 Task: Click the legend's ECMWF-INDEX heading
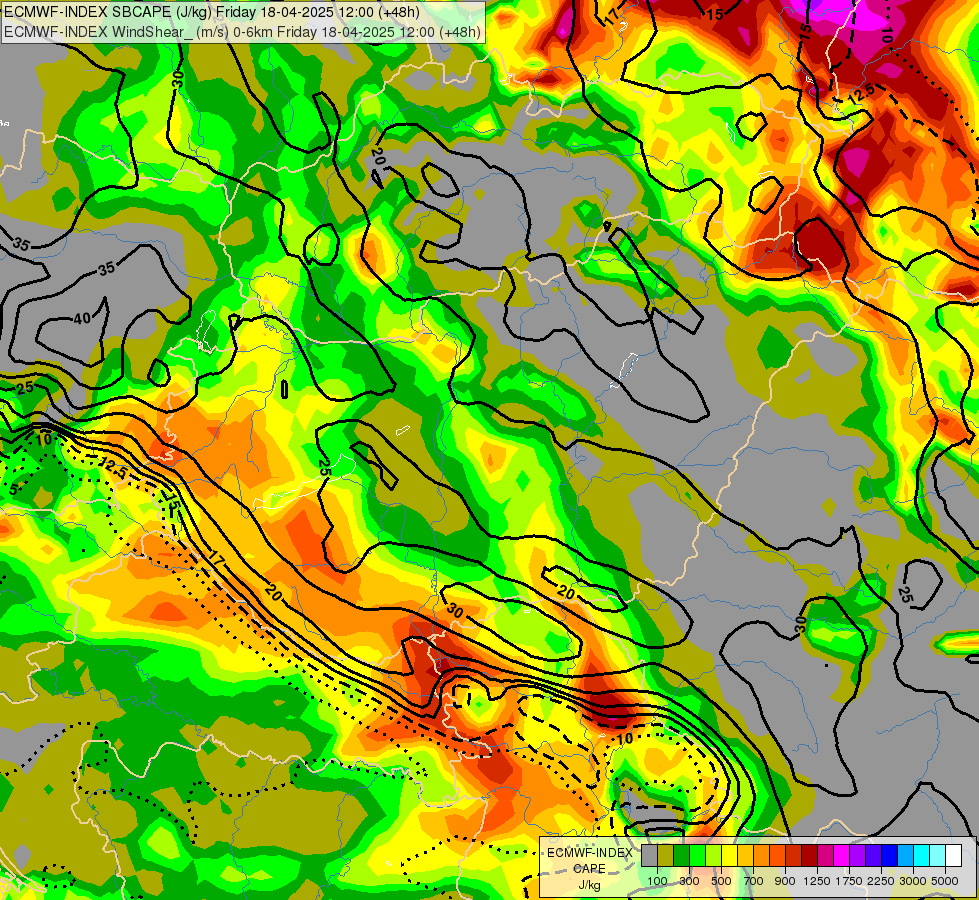point(589,853)
